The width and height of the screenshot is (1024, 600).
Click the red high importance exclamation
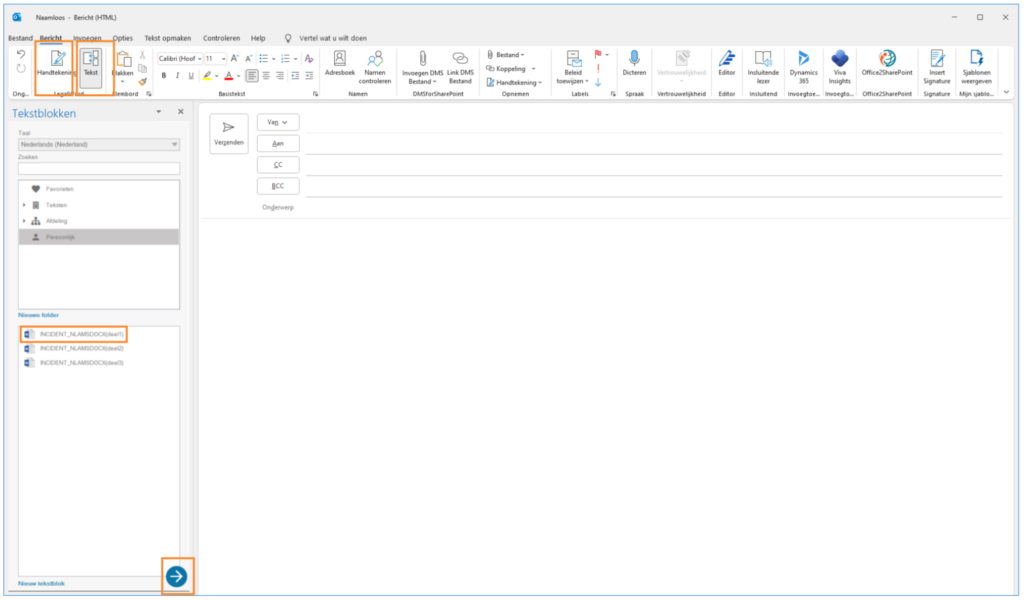point(598,69)
